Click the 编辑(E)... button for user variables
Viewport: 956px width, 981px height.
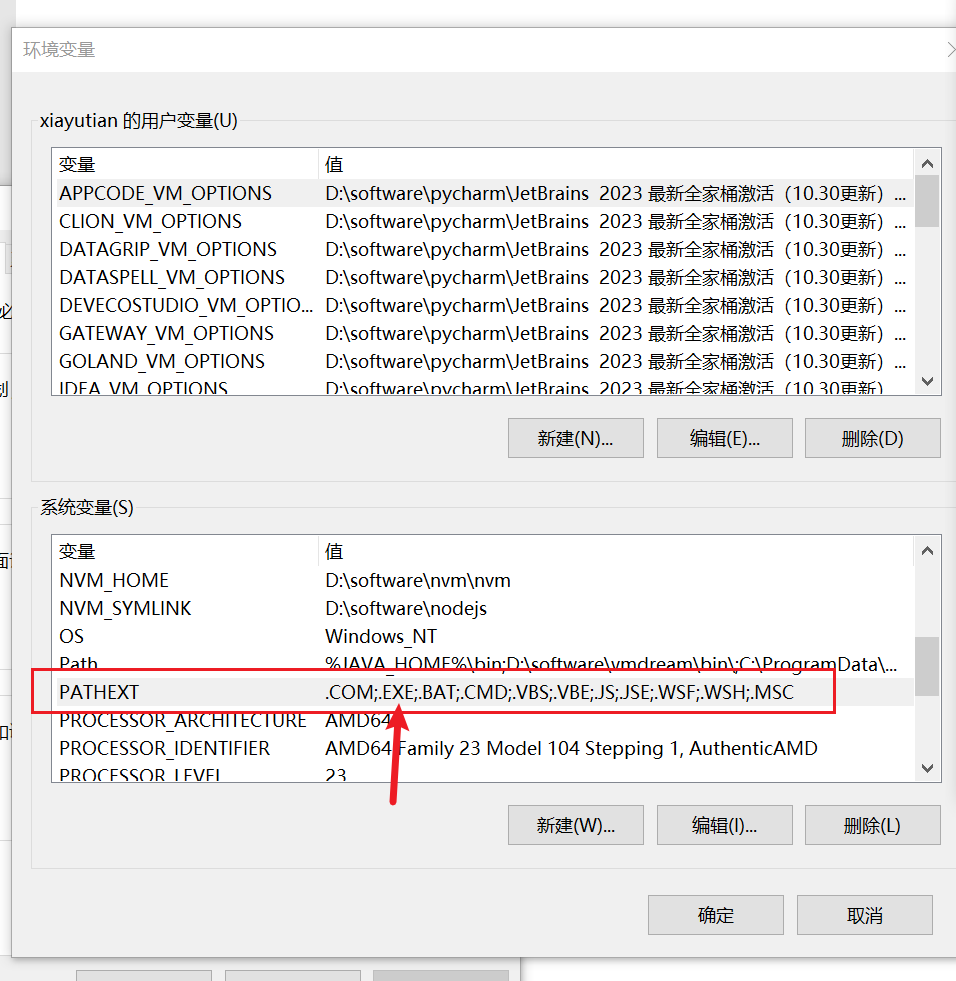(x=724, y=438)
